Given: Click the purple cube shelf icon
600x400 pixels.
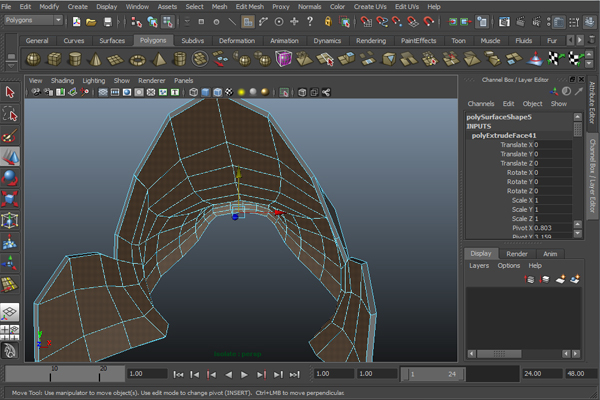Looking at the screenshot, I should tap(284, 59).
